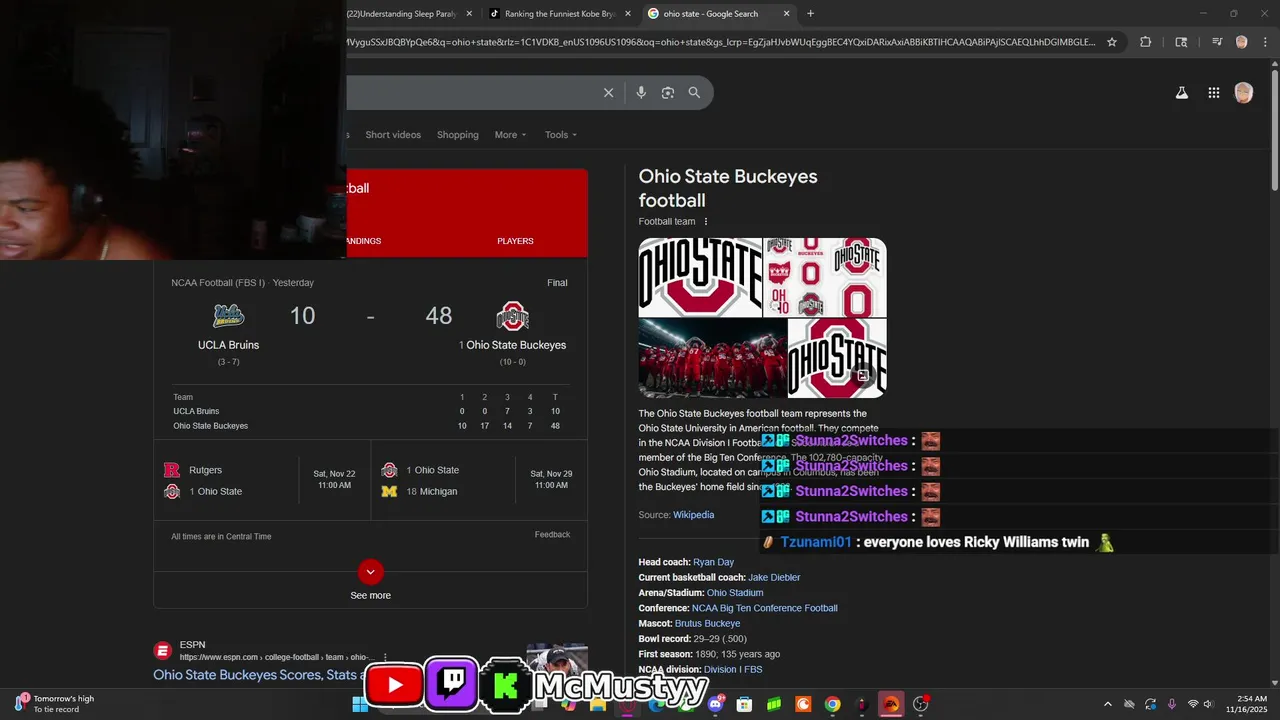Viewport: 1280px width, 720px height.
Task: Open the Wikipedia source link
Action: 693,515
